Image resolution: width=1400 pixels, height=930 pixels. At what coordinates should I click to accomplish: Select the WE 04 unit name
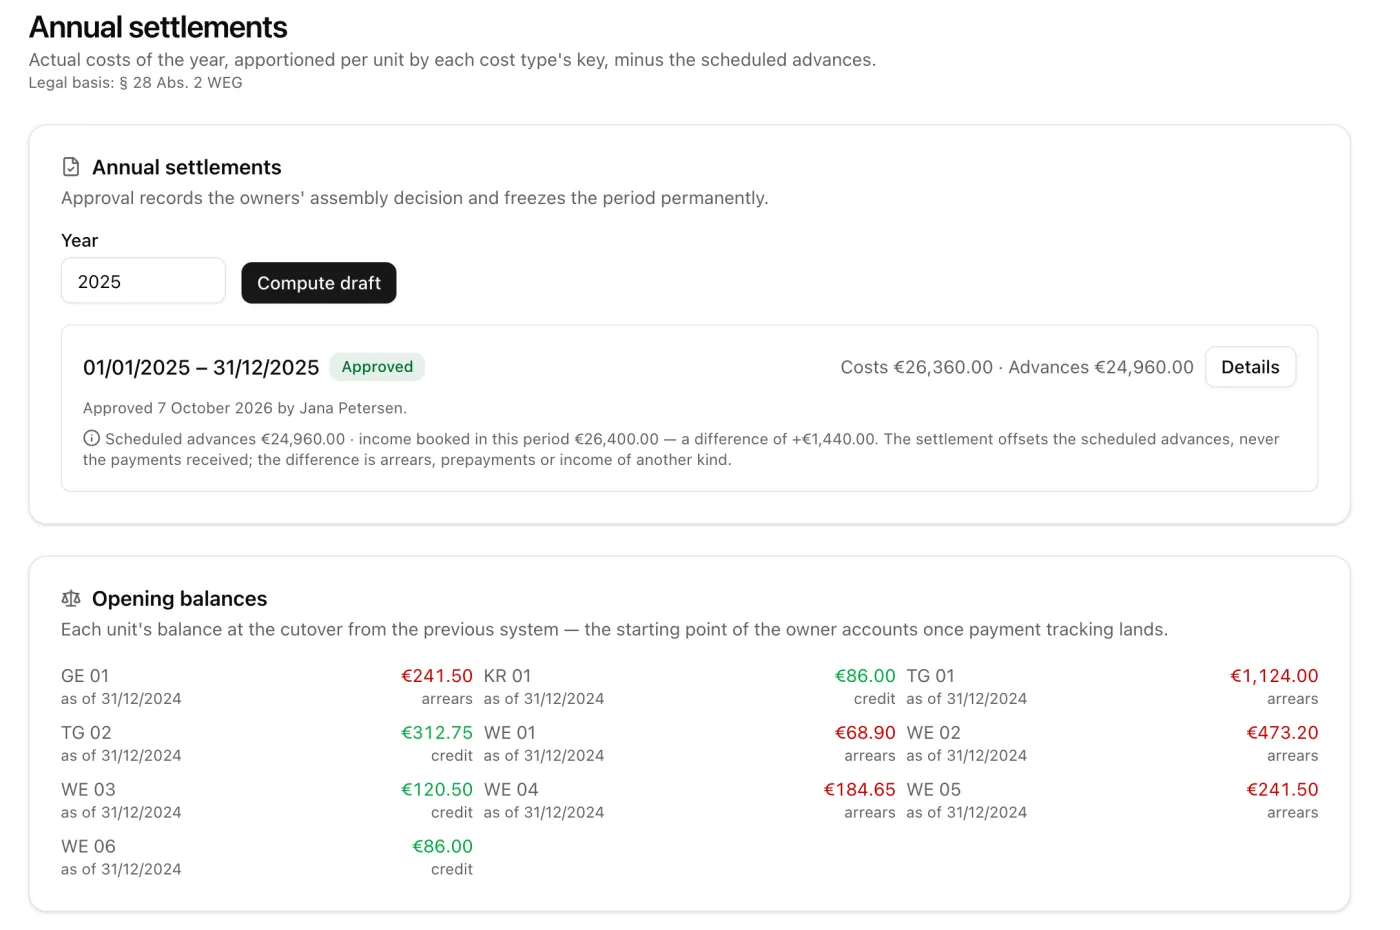pyautogui.click(x=511, y=790)
